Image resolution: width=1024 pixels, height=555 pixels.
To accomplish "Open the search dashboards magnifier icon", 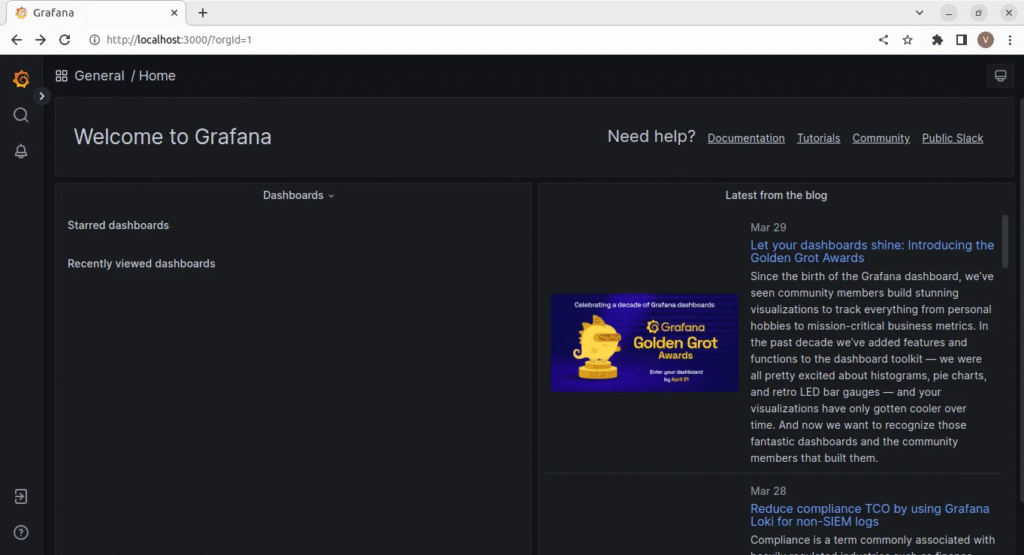I will 21,116.
